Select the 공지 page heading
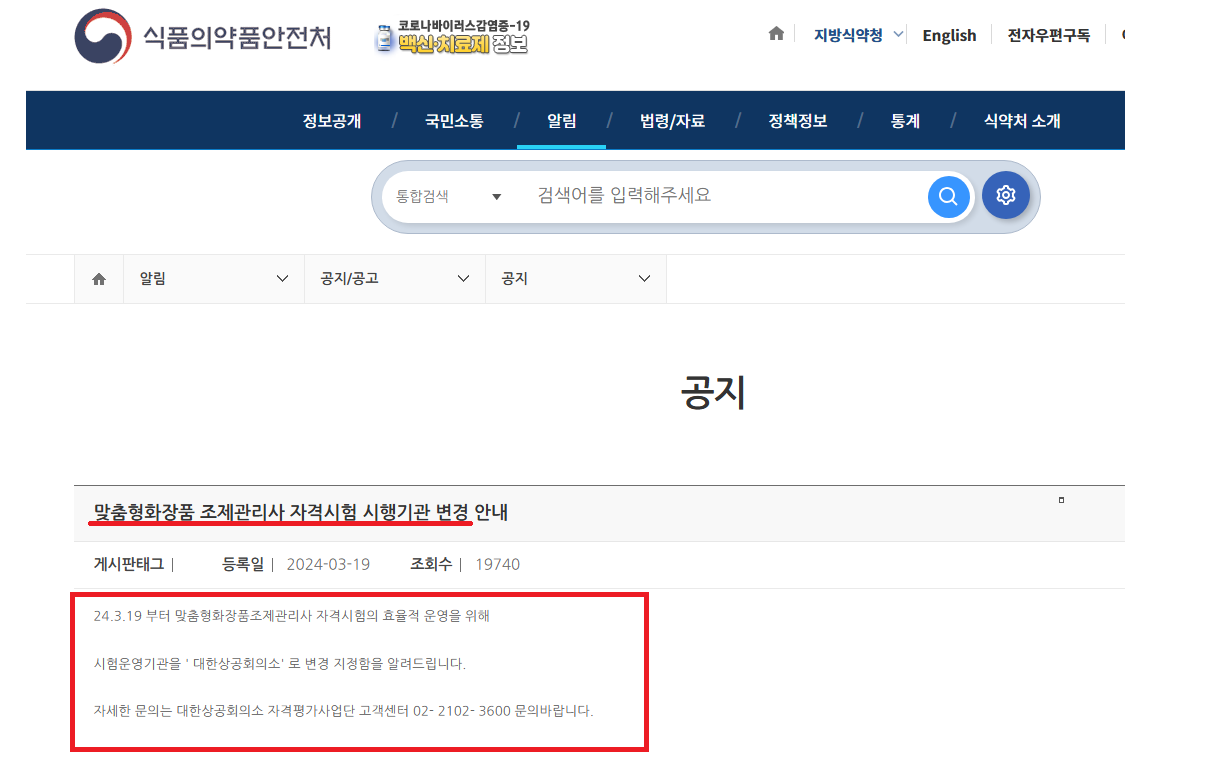1228x776 pixels. point(713,393)
